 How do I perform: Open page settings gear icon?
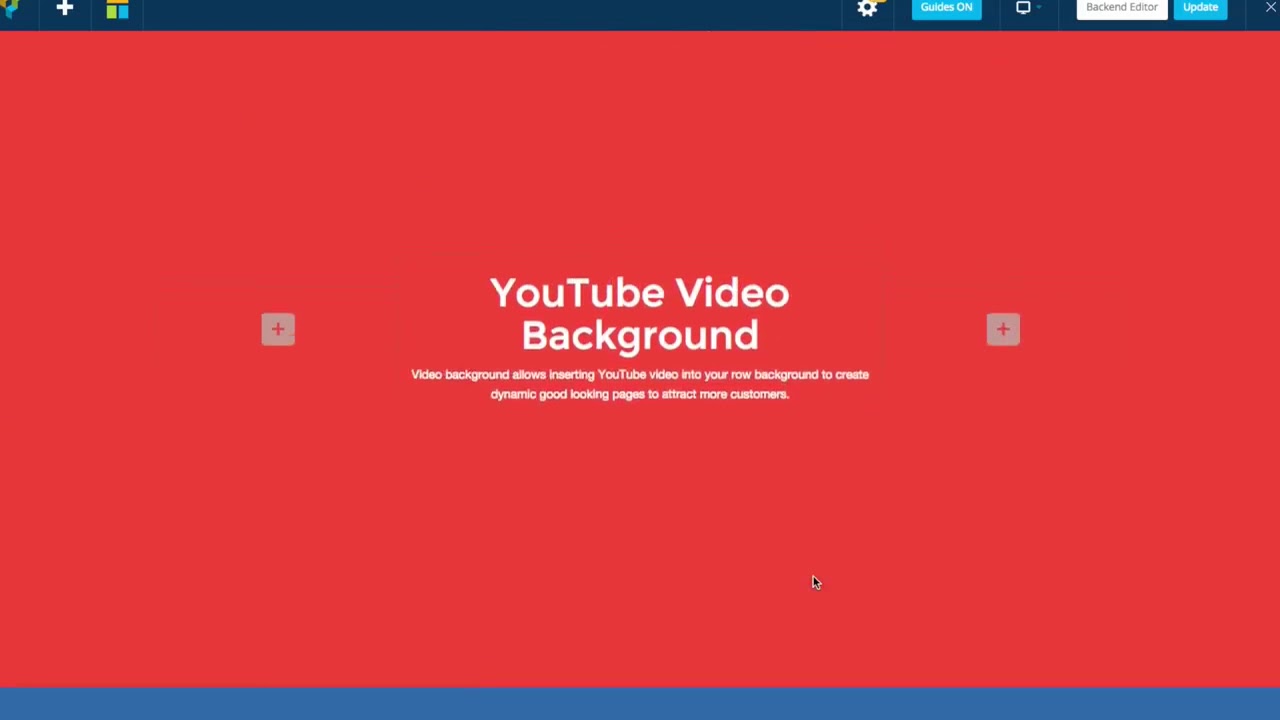pos(867,8)
